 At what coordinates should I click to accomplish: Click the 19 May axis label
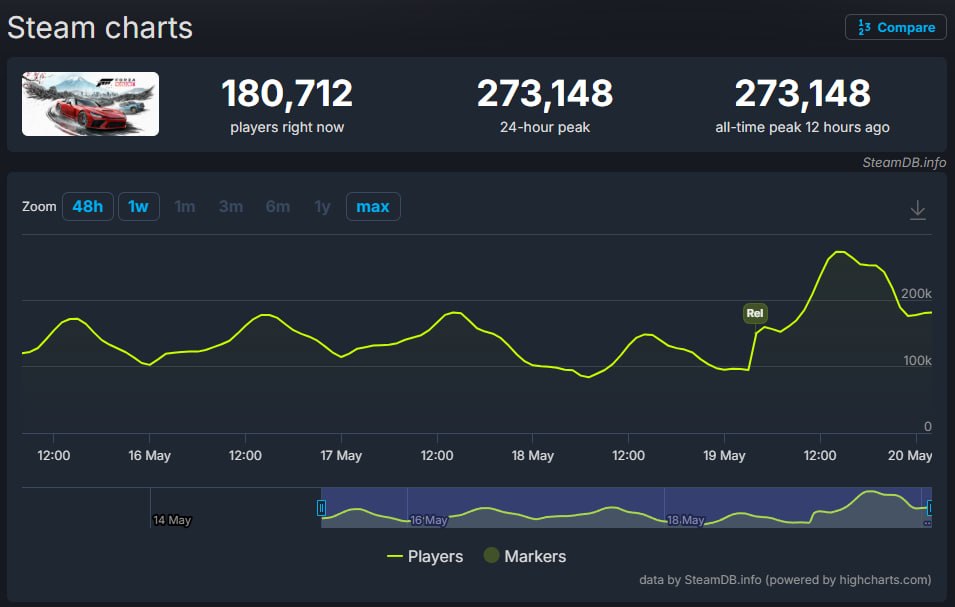click(724, 455)
